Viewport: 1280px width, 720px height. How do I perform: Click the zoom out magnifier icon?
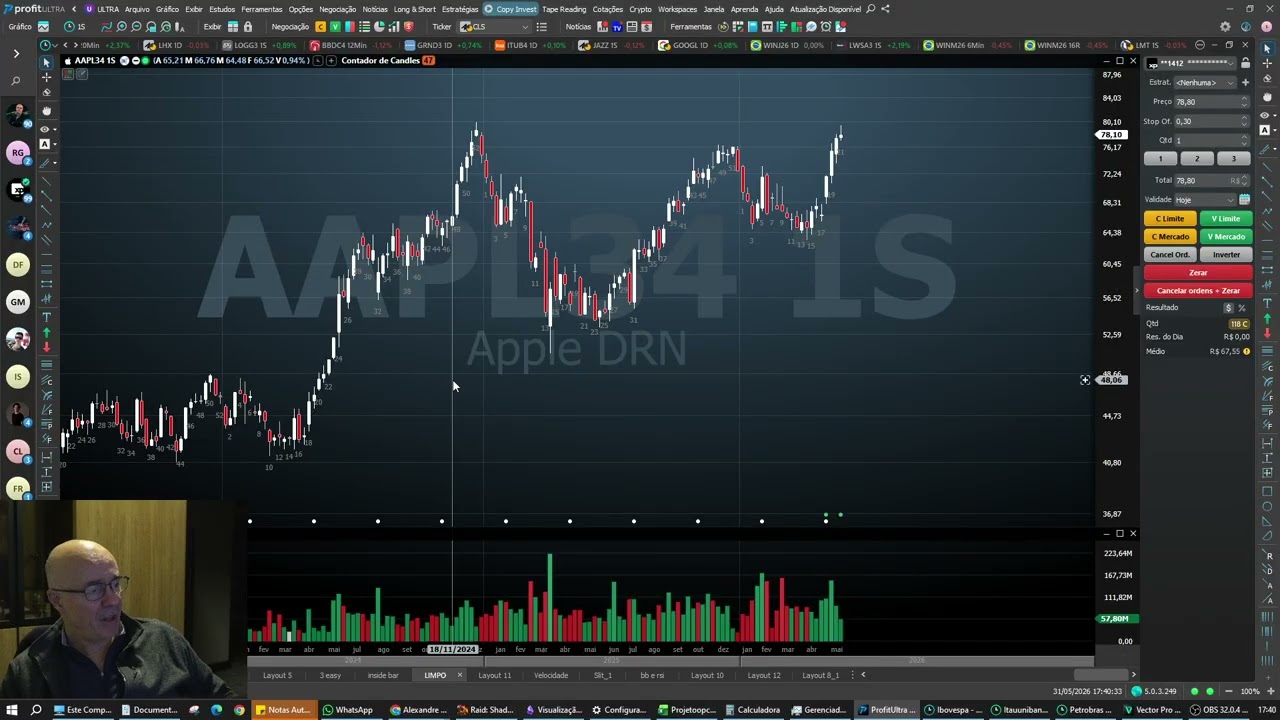(x=136, y=27)
